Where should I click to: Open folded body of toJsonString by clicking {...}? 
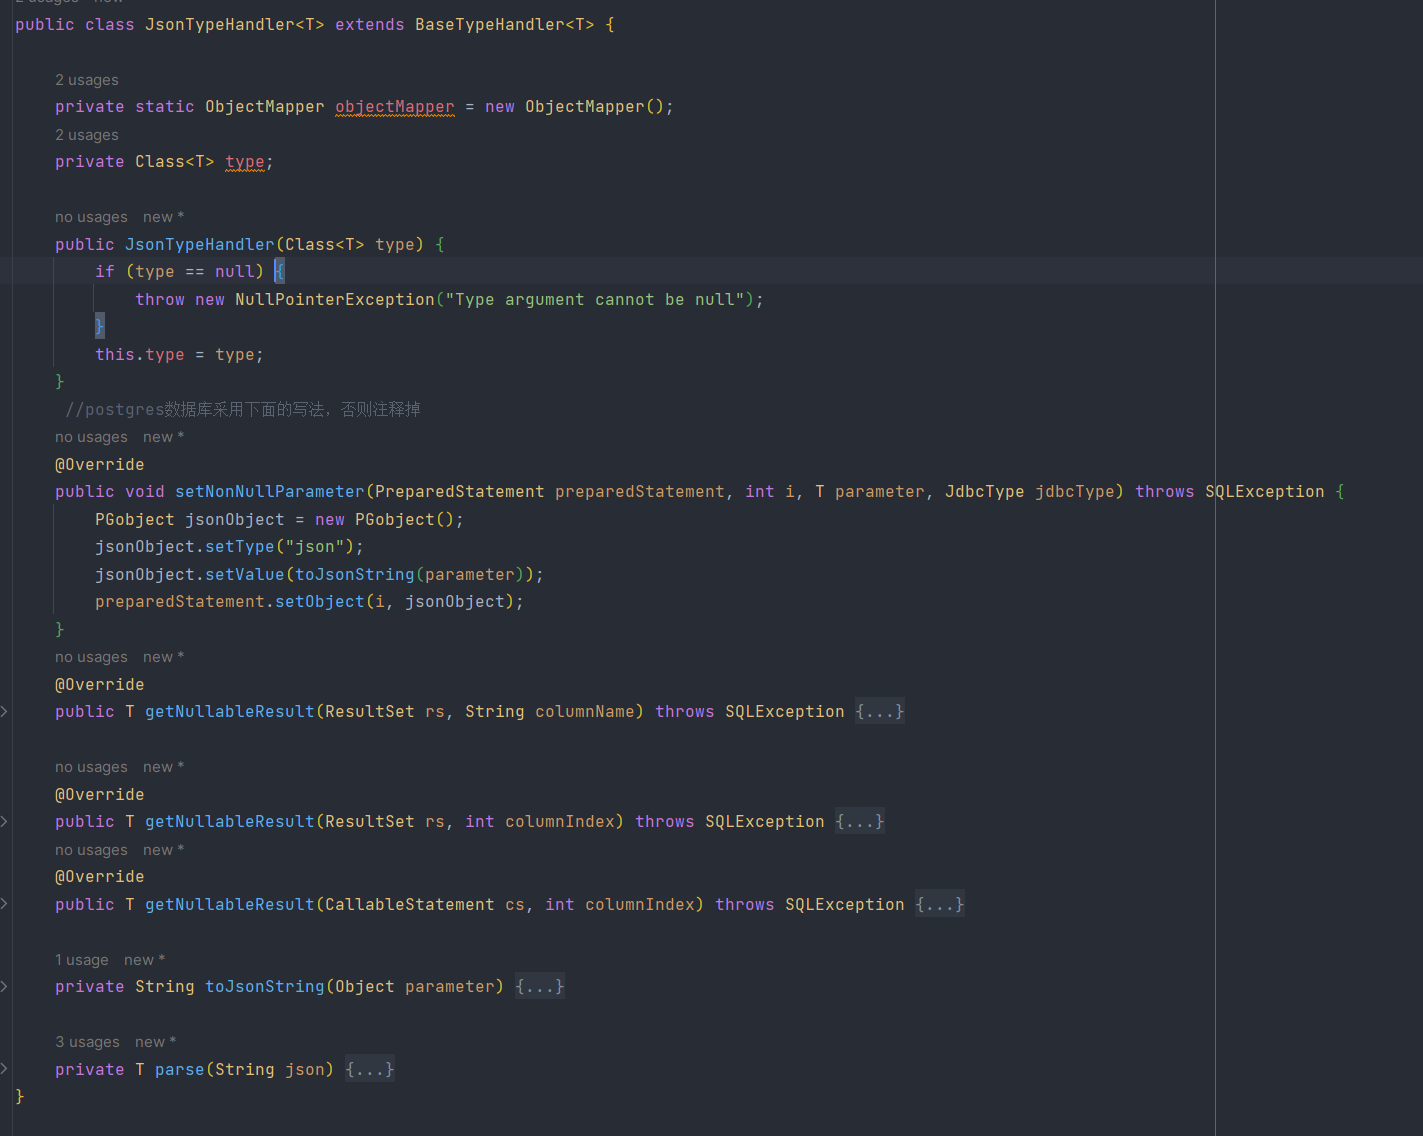539,986
